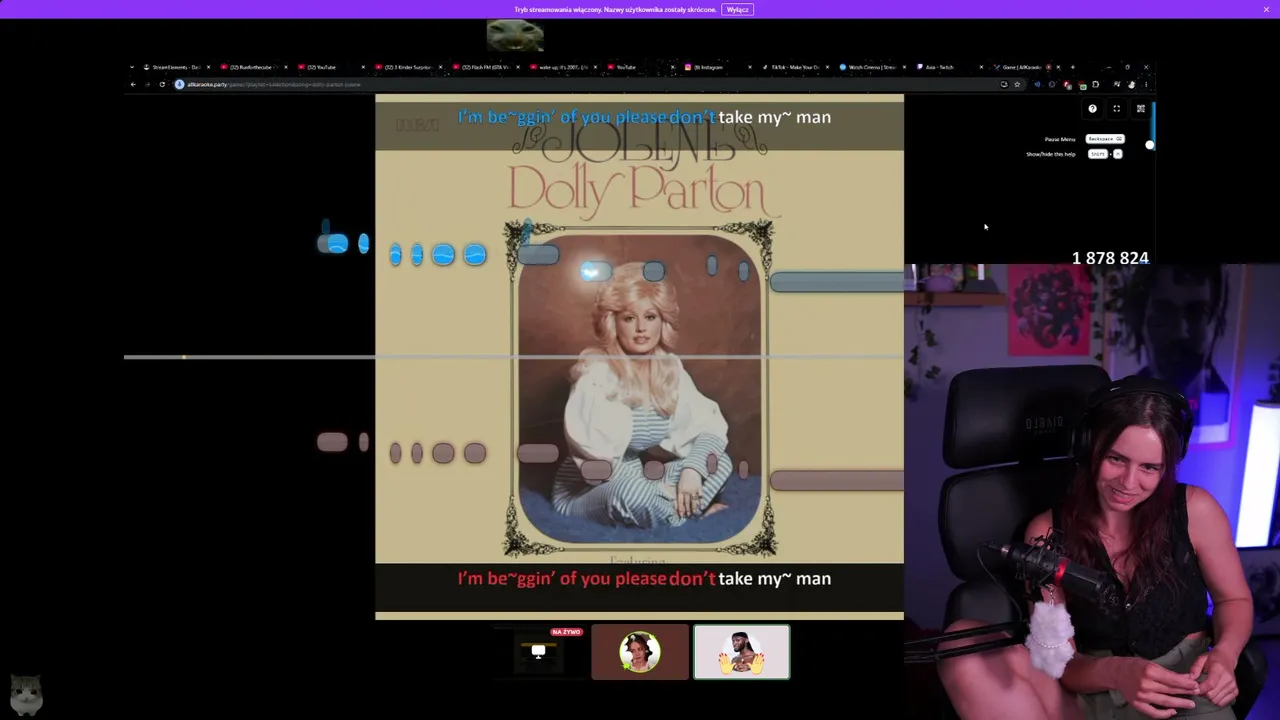1280x720 pixels.
Task: Adjust the vertical volume slider knob
Action: coord(1150,145)
